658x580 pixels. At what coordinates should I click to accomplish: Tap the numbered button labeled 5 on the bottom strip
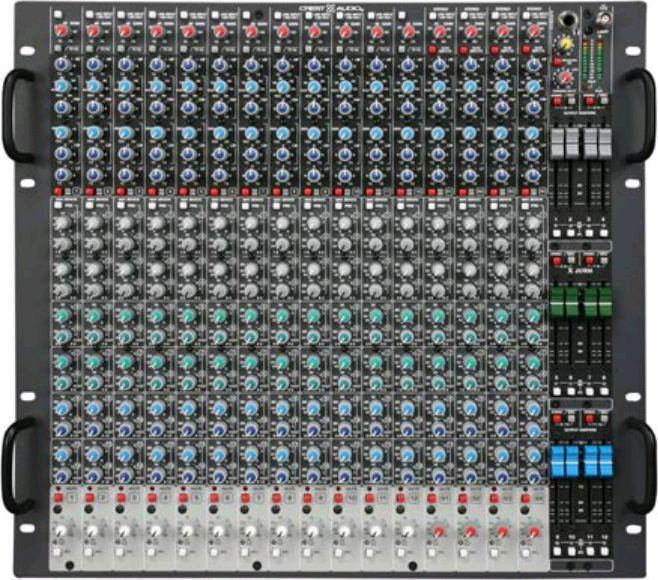click(x=197, y=498)
